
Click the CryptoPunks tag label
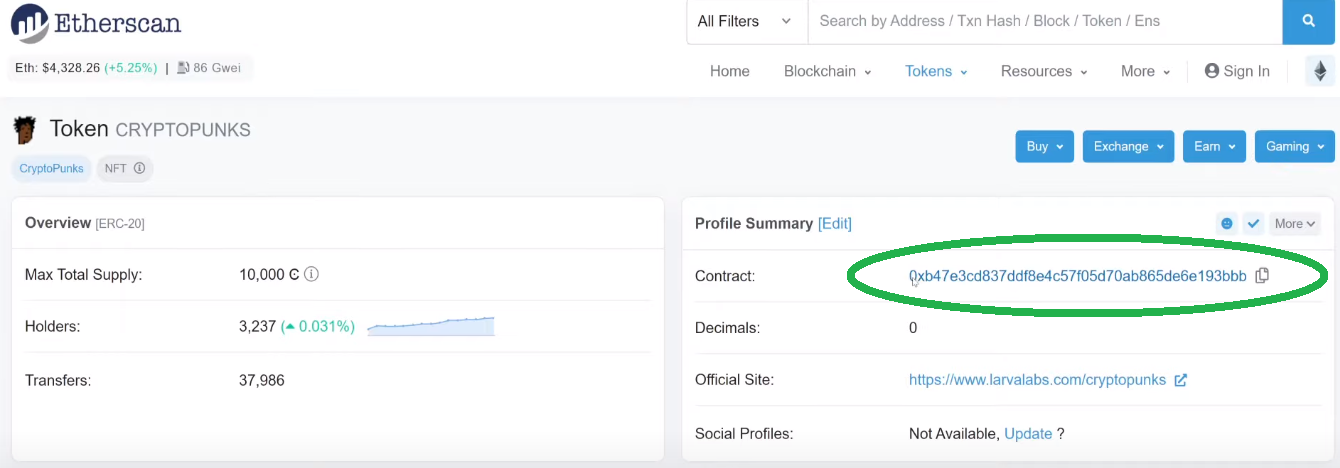52,168
